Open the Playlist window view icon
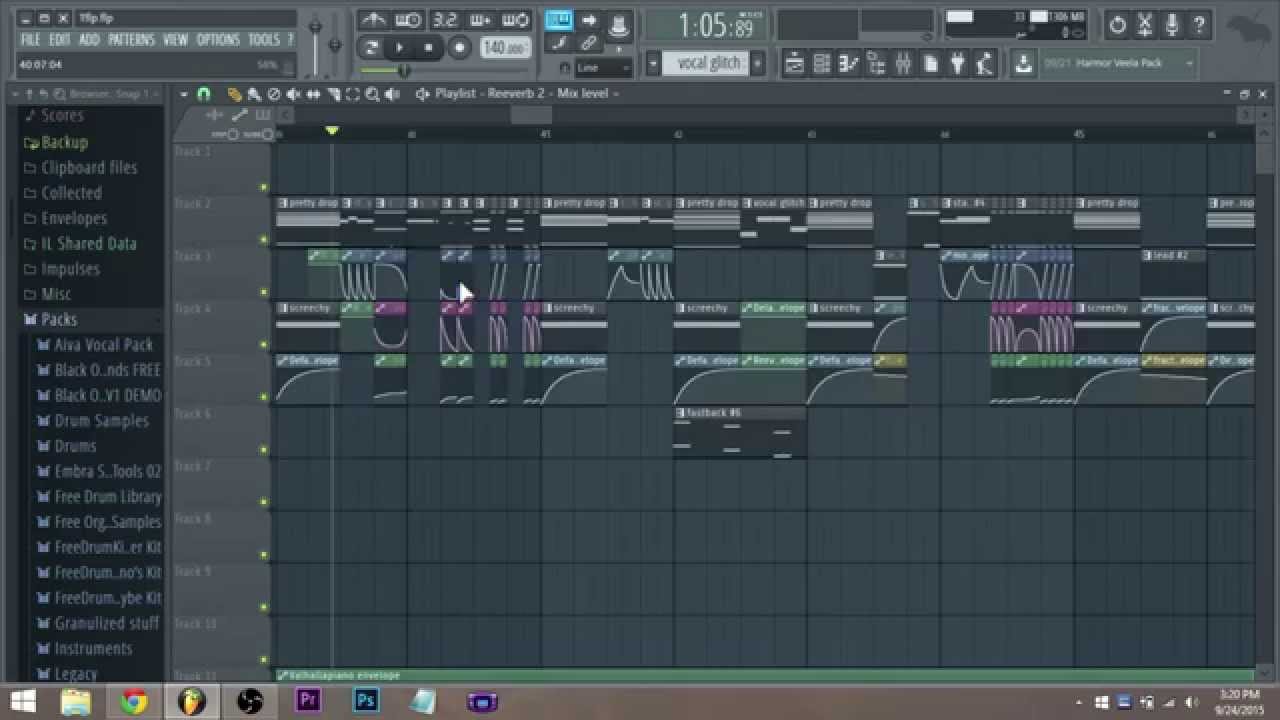The image size is (1280, 720). pos(422,94)
